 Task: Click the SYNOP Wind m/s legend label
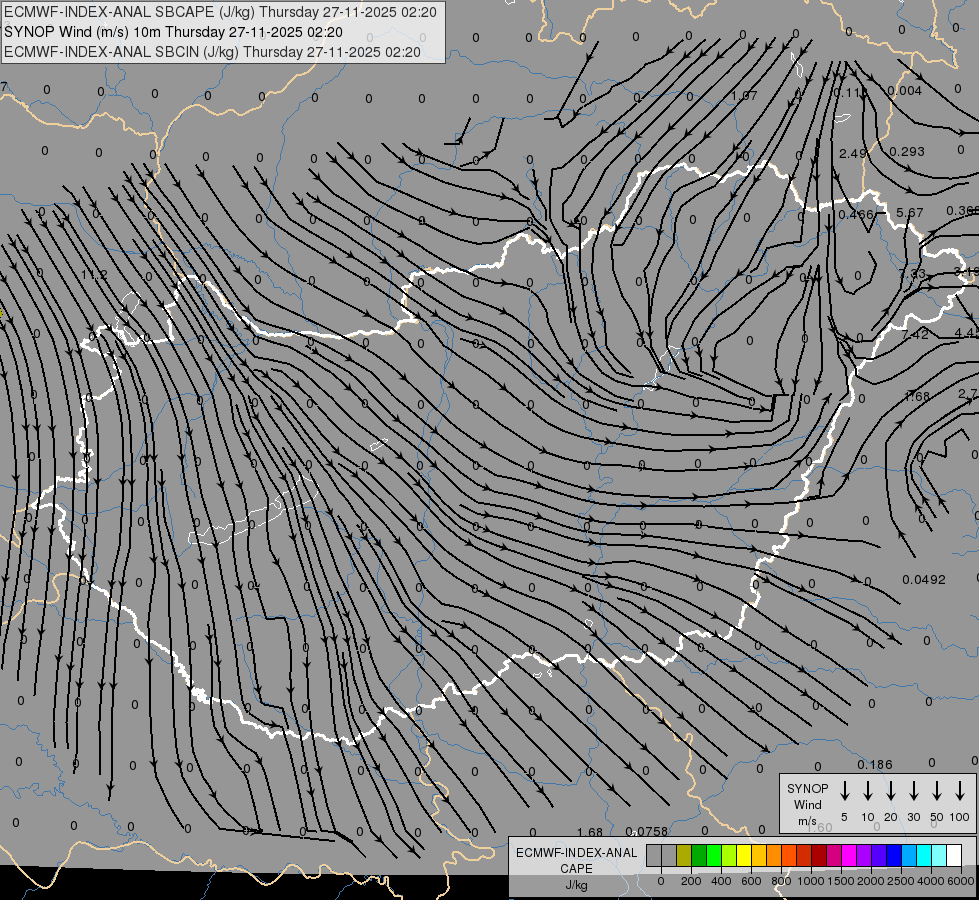pyautogui.click(x=807, y=804)
